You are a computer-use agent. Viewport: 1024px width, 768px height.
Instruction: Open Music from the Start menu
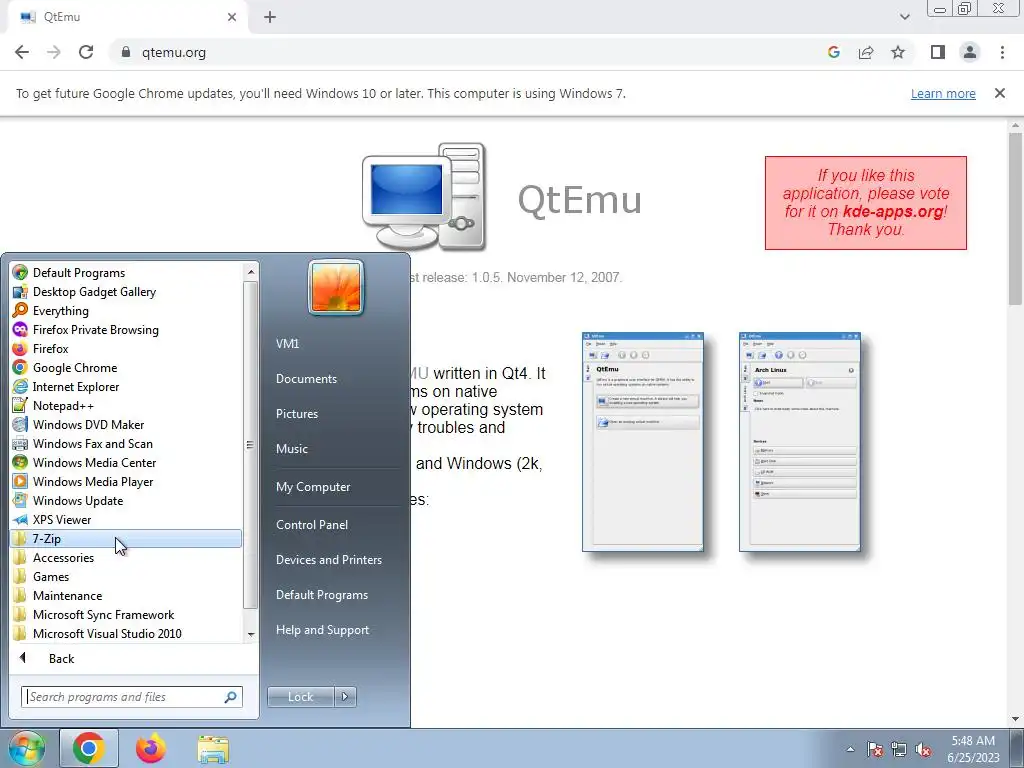291,449
